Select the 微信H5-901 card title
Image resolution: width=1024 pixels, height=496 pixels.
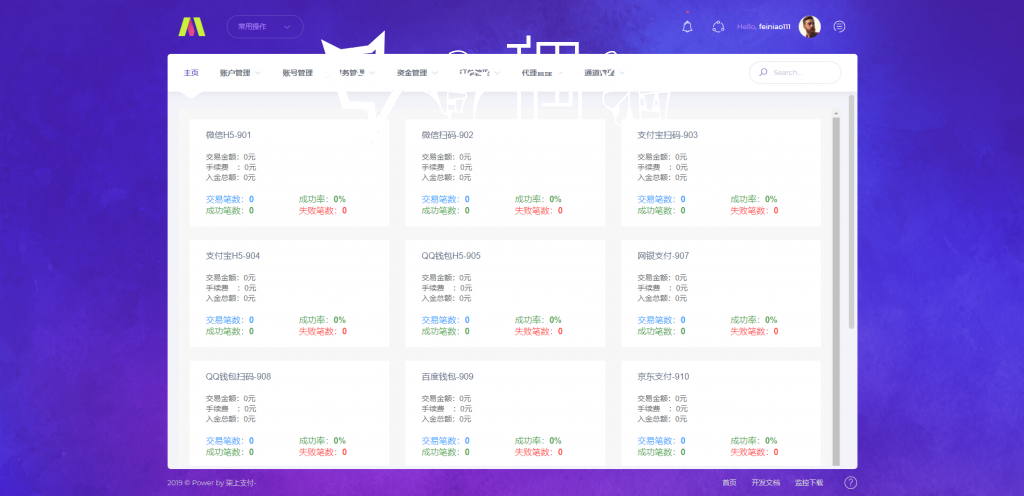point(229,135)
